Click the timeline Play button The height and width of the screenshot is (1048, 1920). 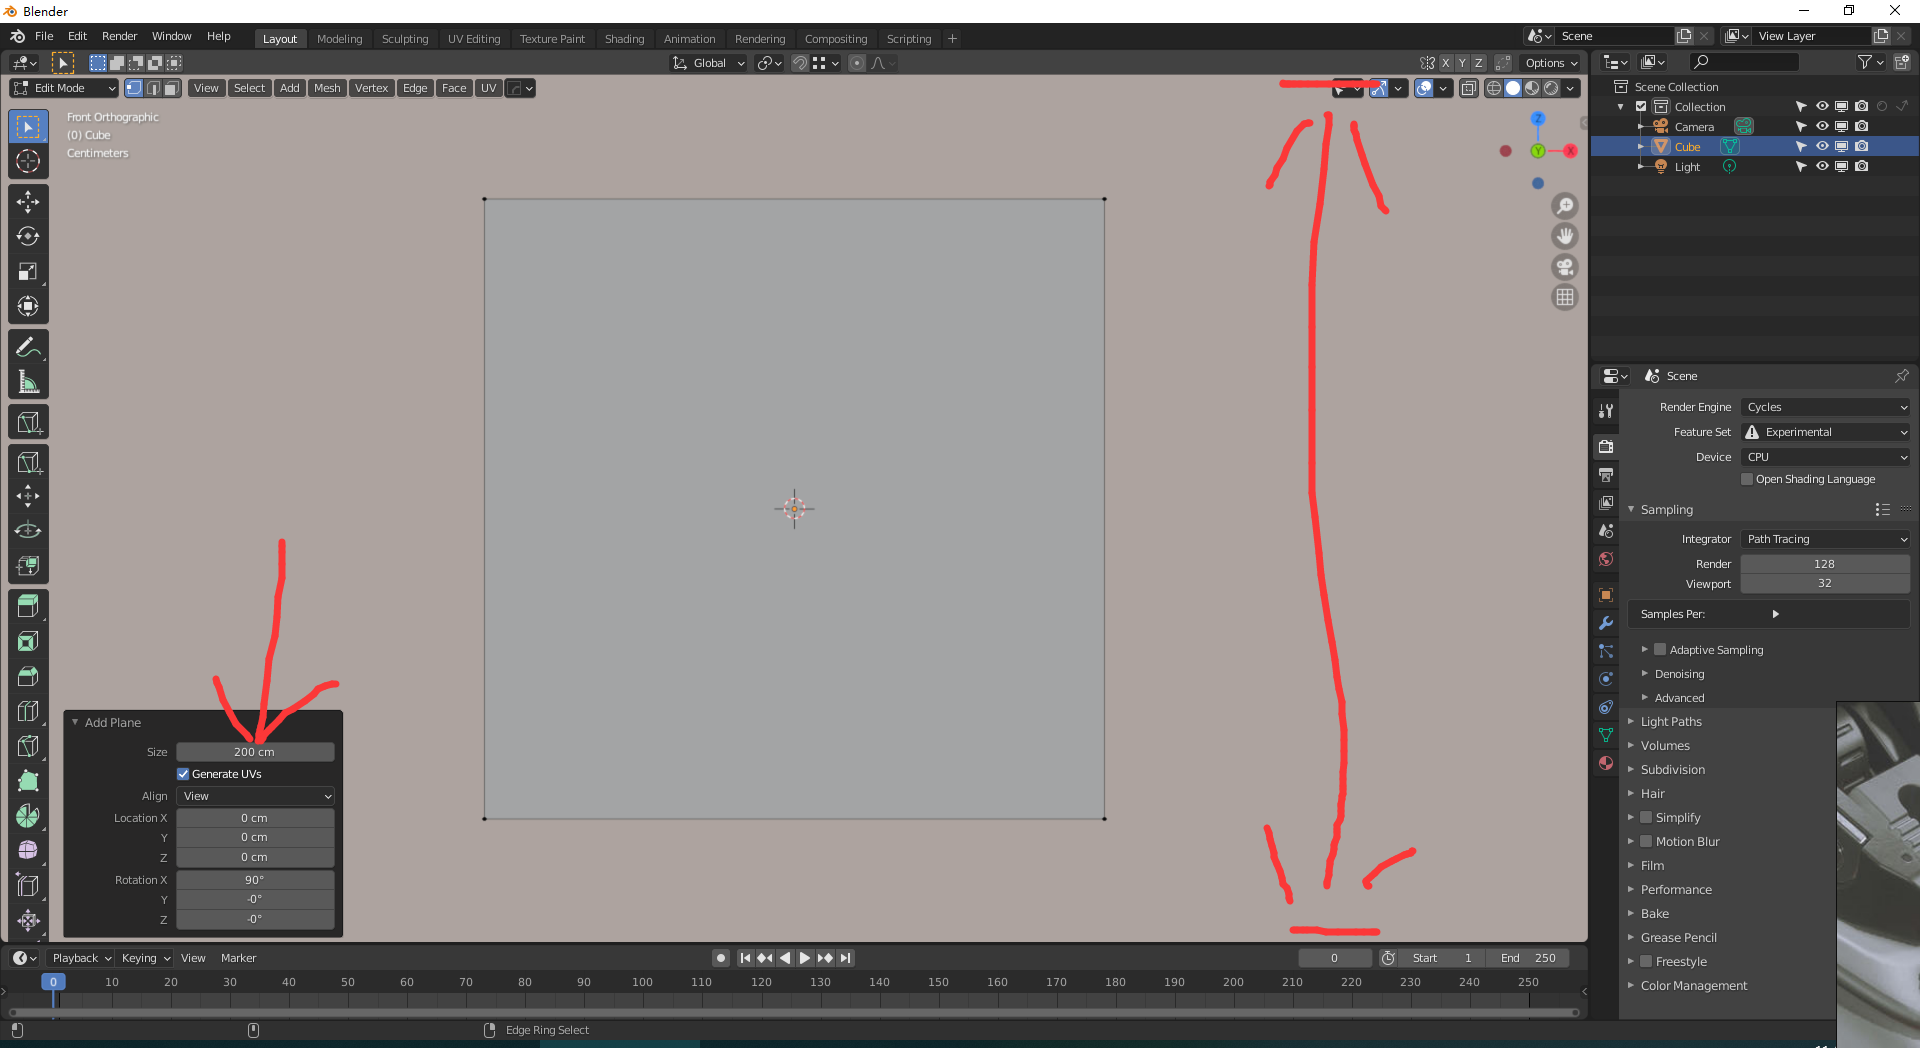coord(805,958)
